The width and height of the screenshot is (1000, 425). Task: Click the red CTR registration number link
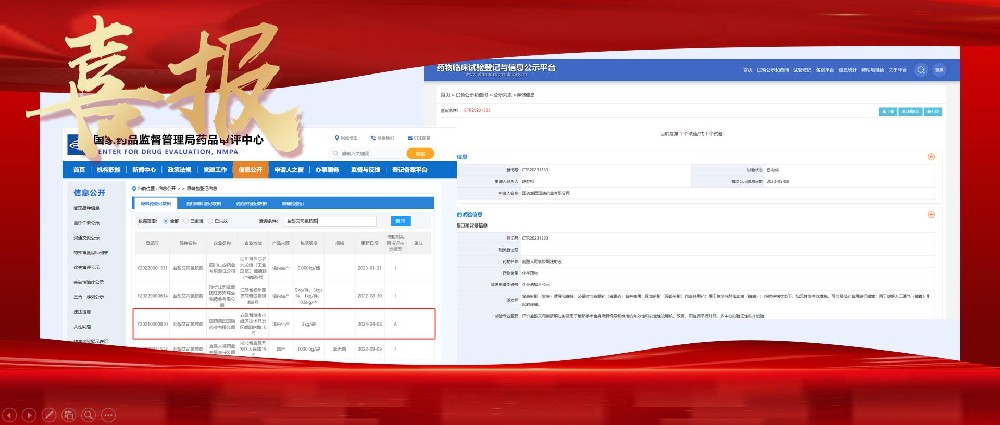pyautogui.click(x=477, y=110)
